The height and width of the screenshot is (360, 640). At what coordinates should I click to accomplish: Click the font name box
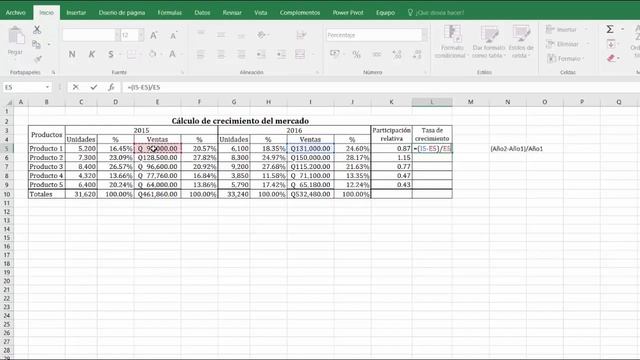click(x=88, y=36)
